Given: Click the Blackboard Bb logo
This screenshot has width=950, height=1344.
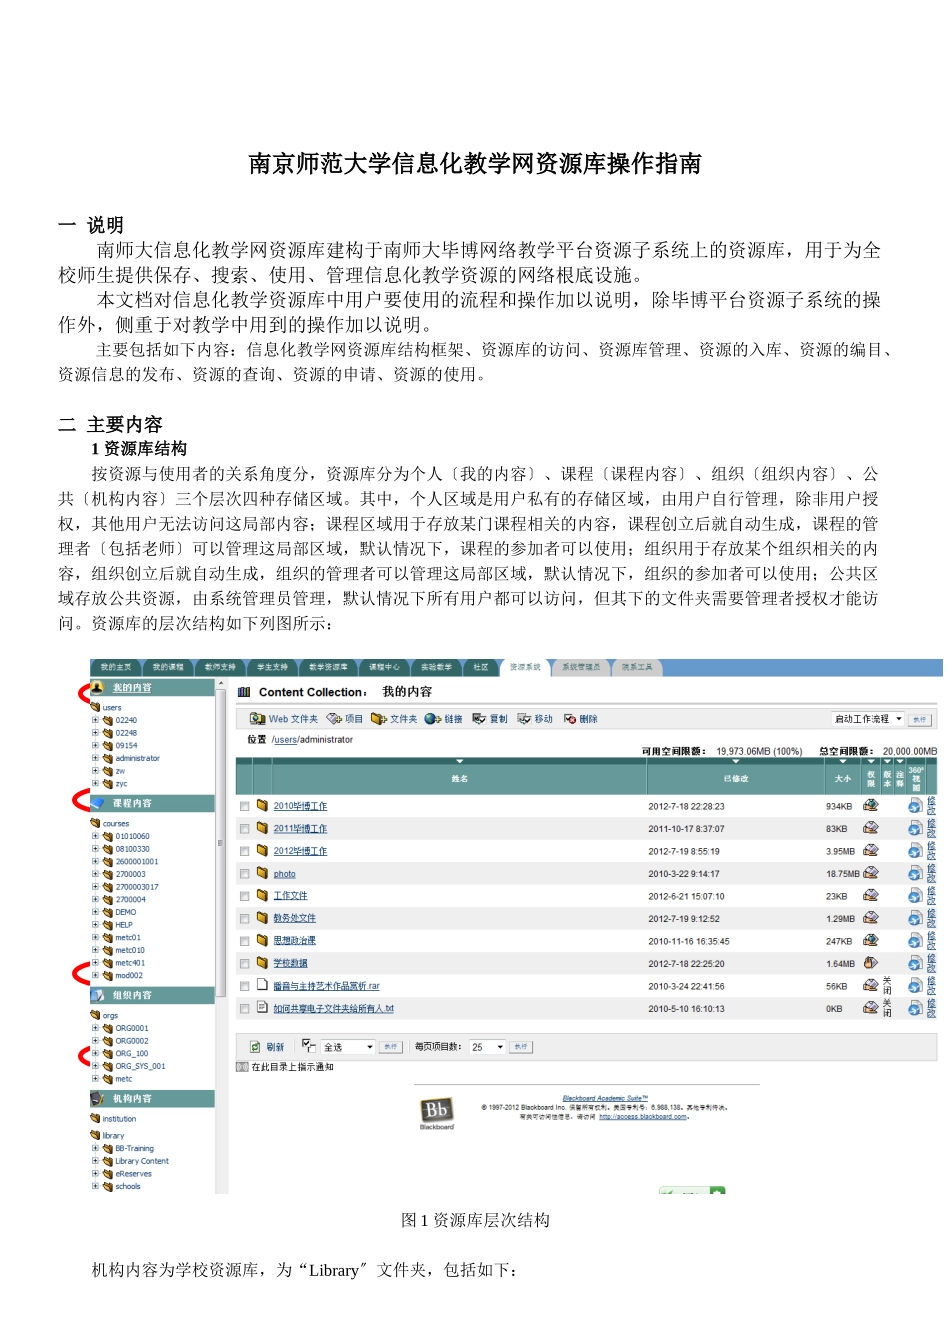Looking at the screenshot, I should coord(437,1111).
